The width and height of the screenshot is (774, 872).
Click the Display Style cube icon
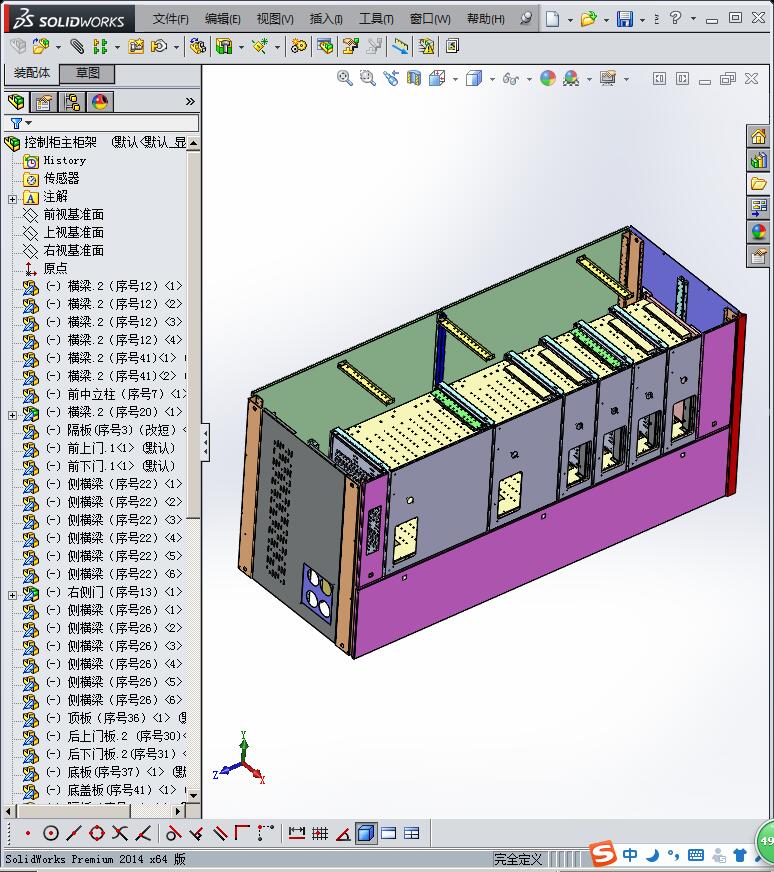point(474,78)
